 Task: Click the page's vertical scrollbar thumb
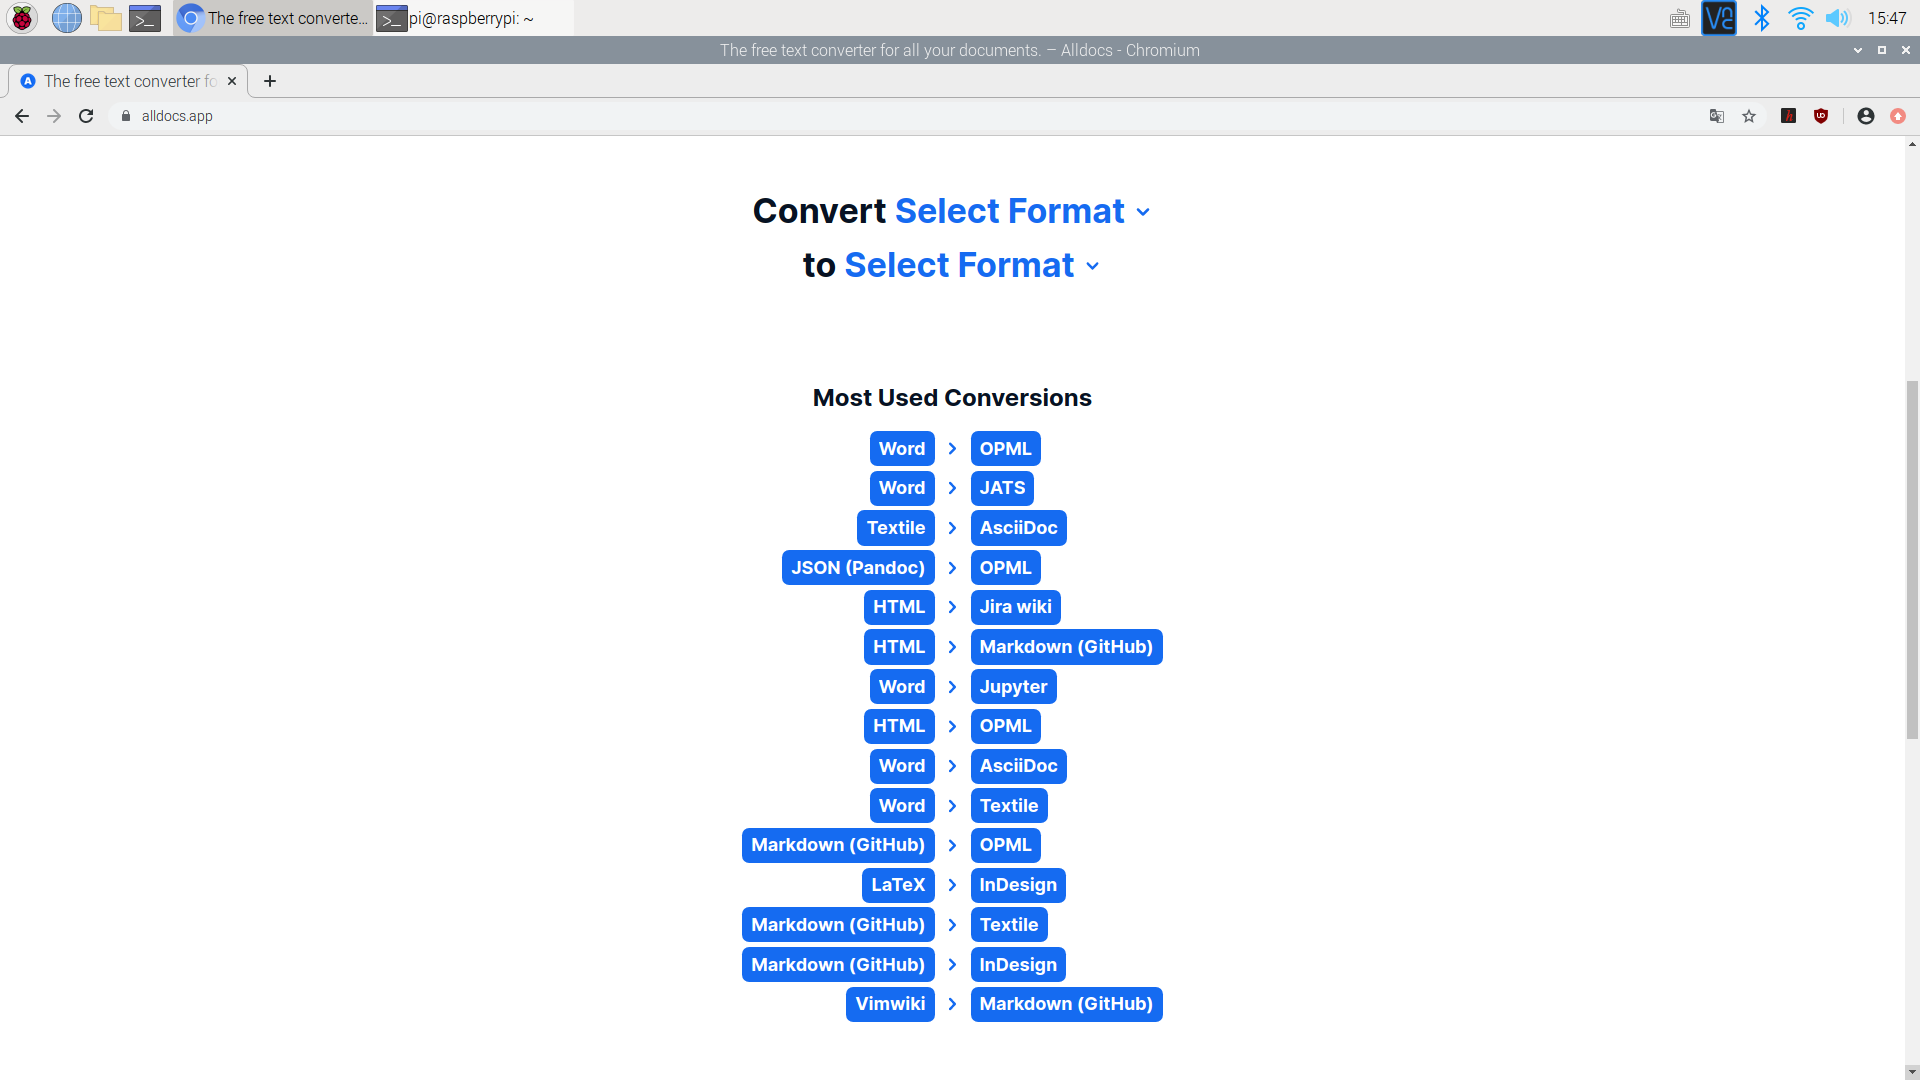click(x=1912, y=560)
